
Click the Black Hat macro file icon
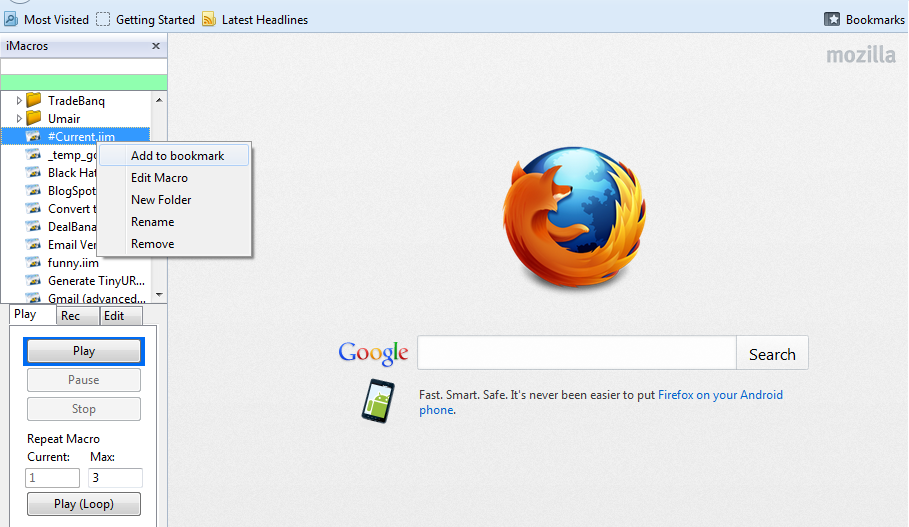34,172
